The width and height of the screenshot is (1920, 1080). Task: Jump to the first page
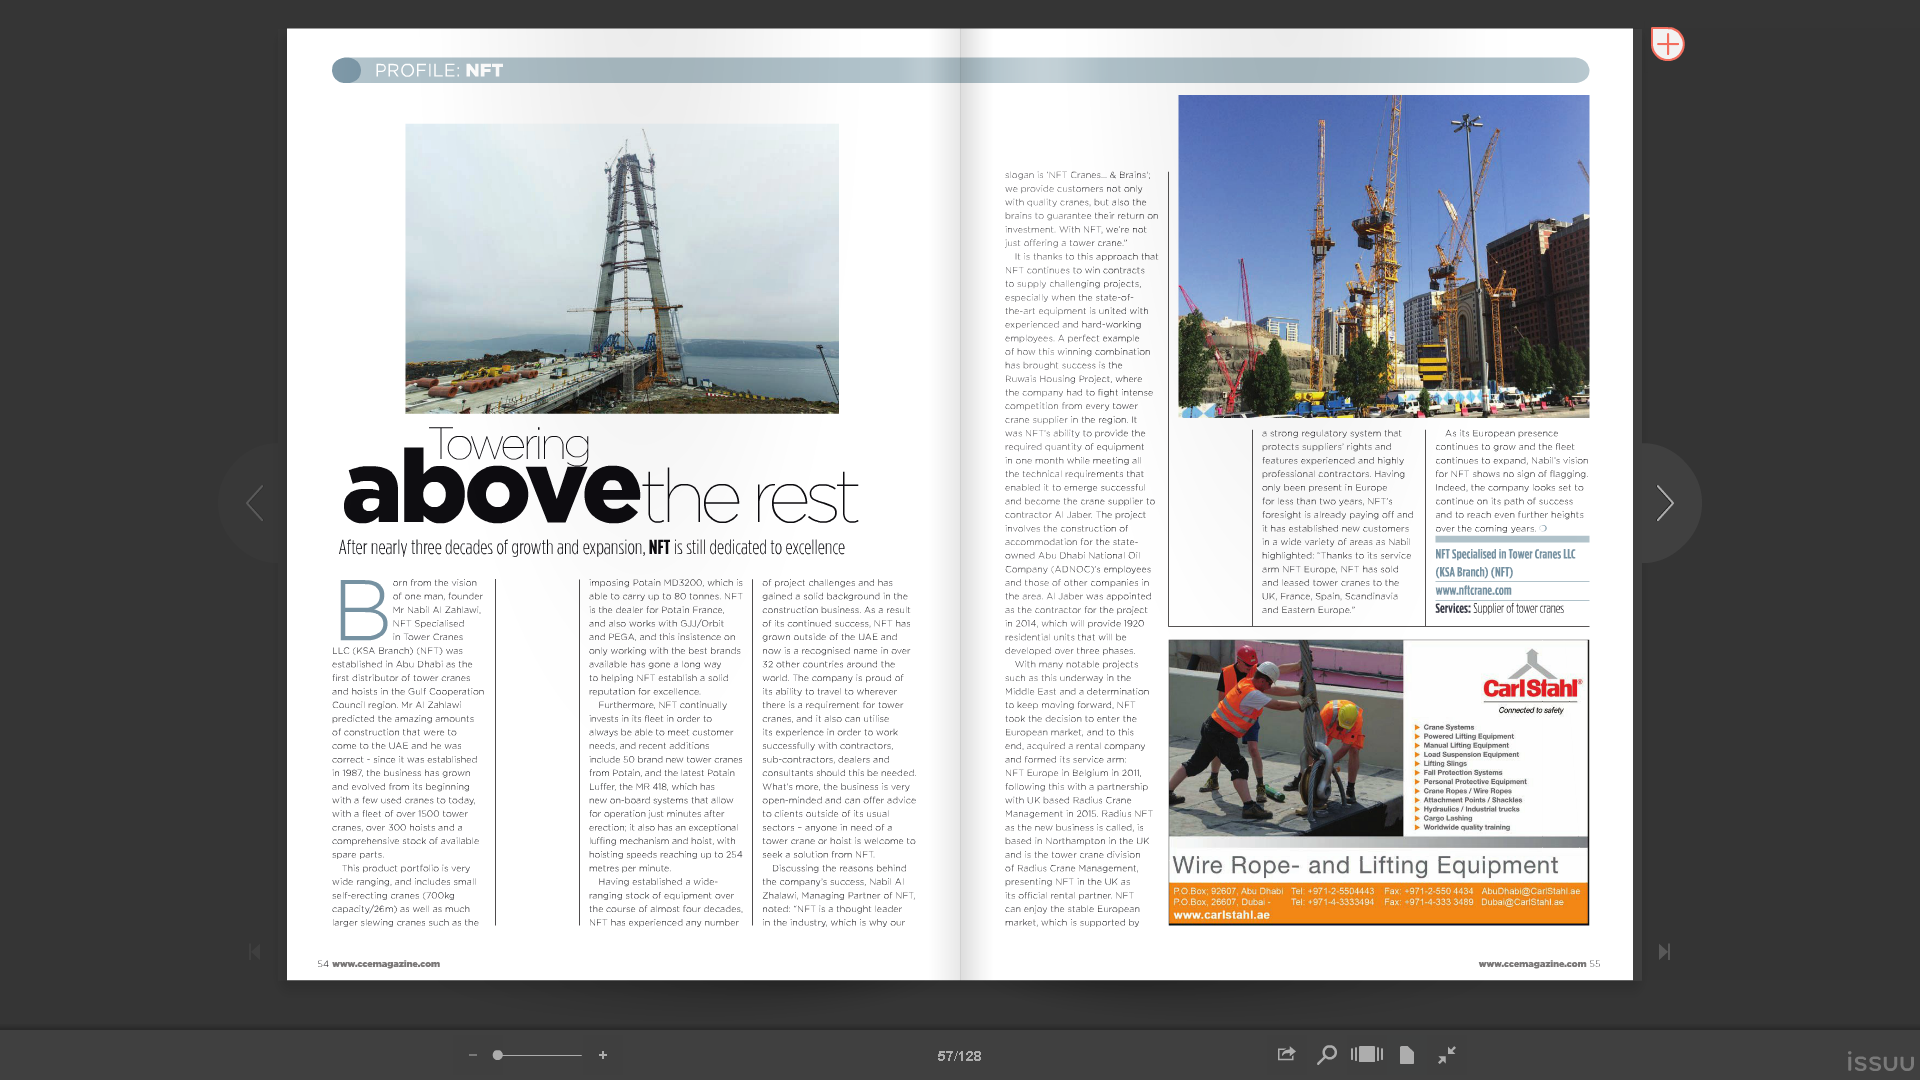(254, 952)
